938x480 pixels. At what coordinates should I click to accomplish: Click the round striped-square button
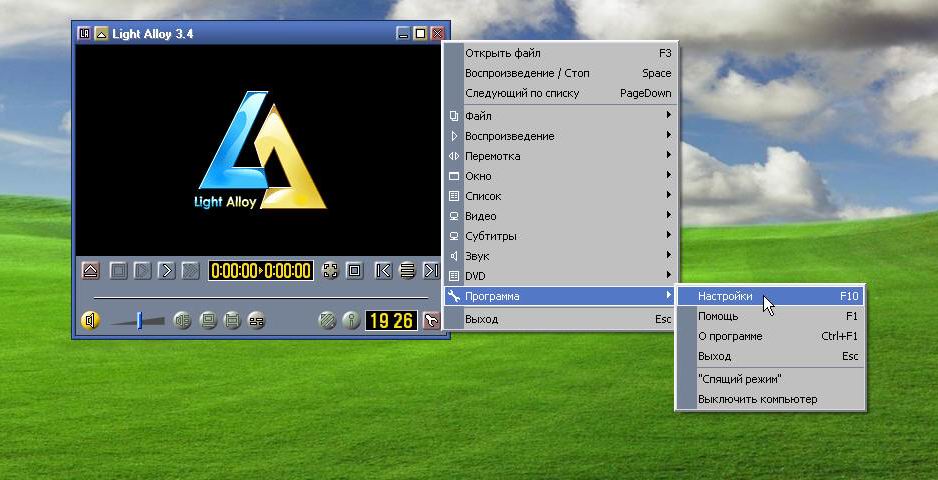point(327,321)
